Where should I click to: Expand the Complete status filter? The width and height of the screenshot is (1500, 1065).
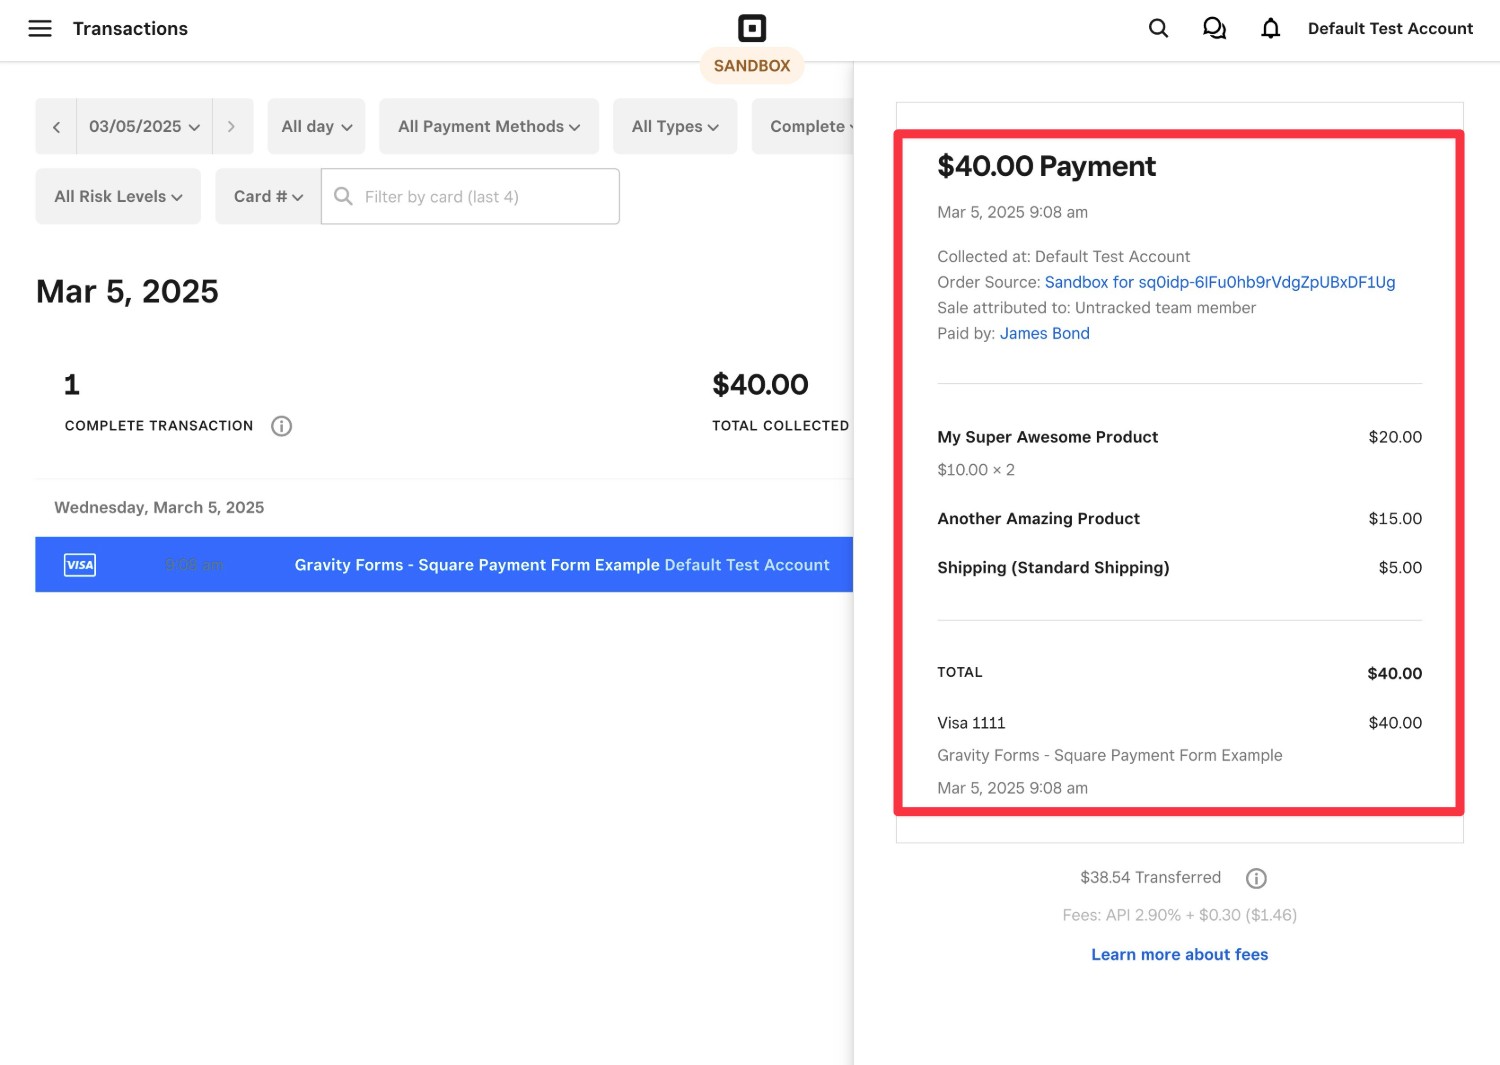[803, 127]
